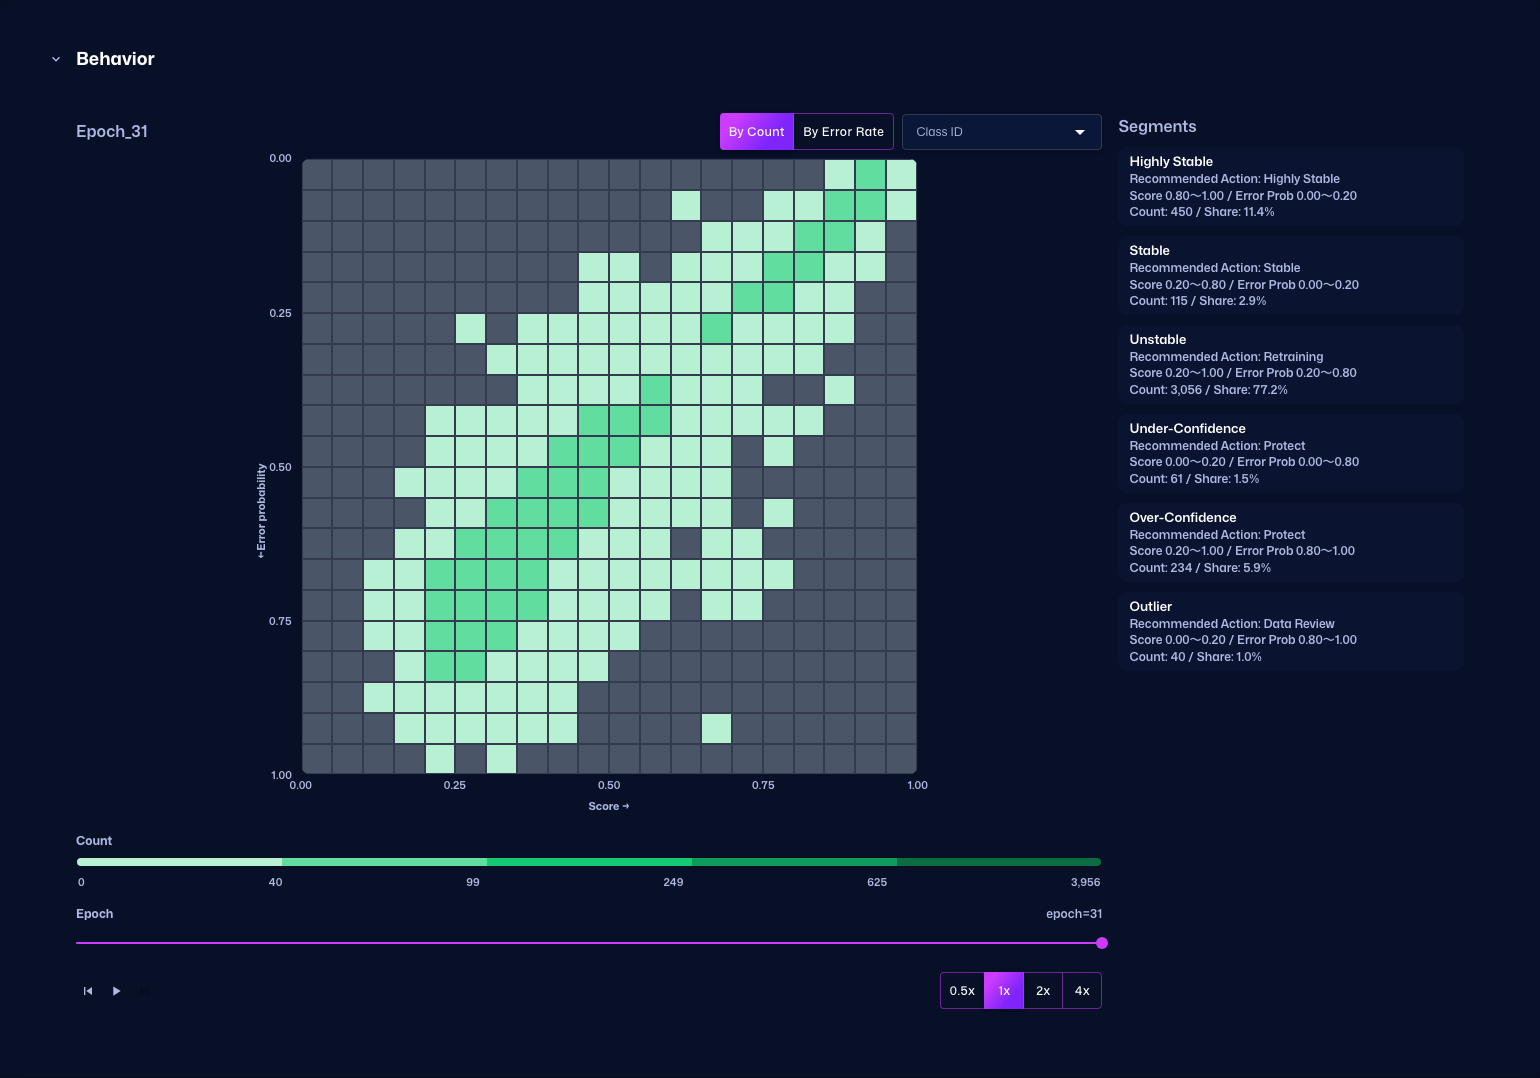Screen dimensions: 1540x1078
Task: Click the Epoch slider handle
Action: point(1101,943)
